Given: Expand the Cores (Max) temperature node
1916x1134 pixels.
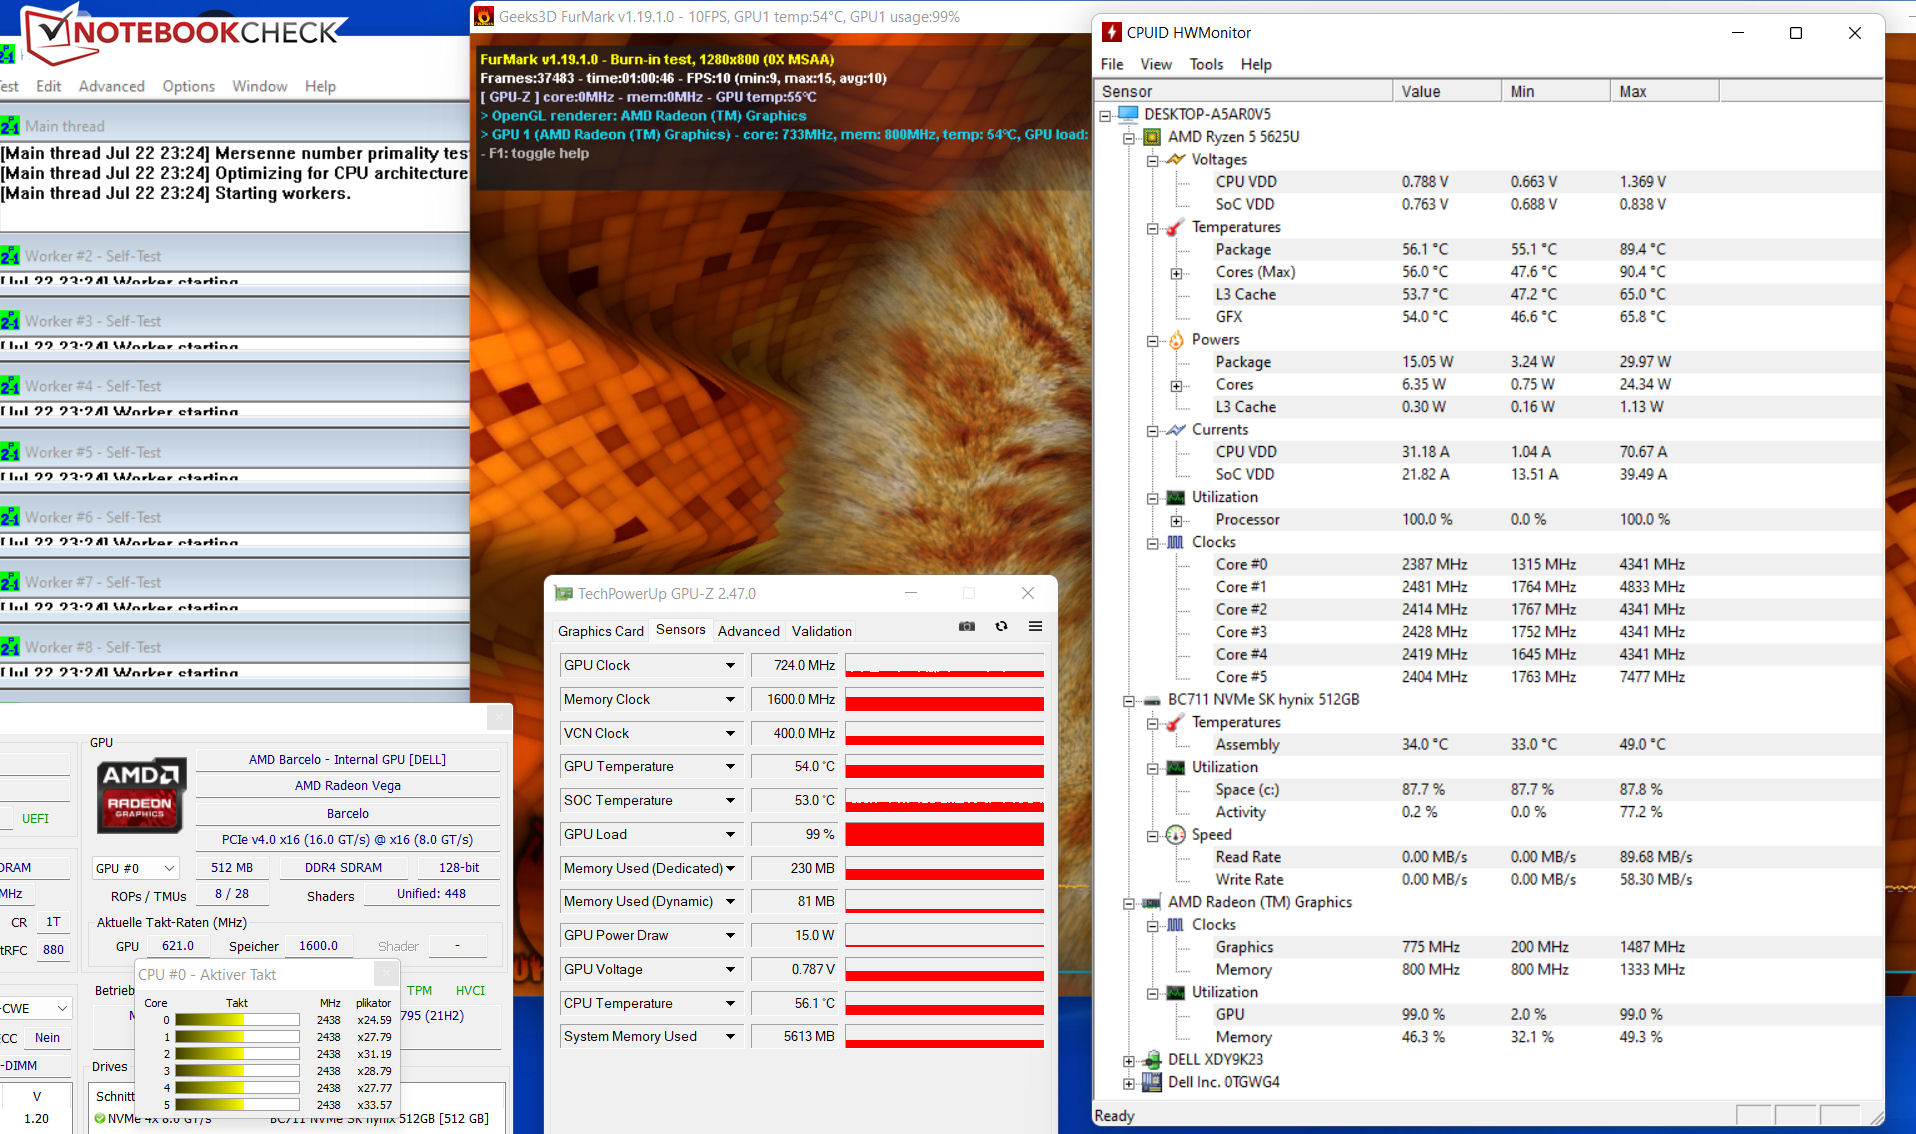Looking at the screenshot, I should tap(1177, 273).
